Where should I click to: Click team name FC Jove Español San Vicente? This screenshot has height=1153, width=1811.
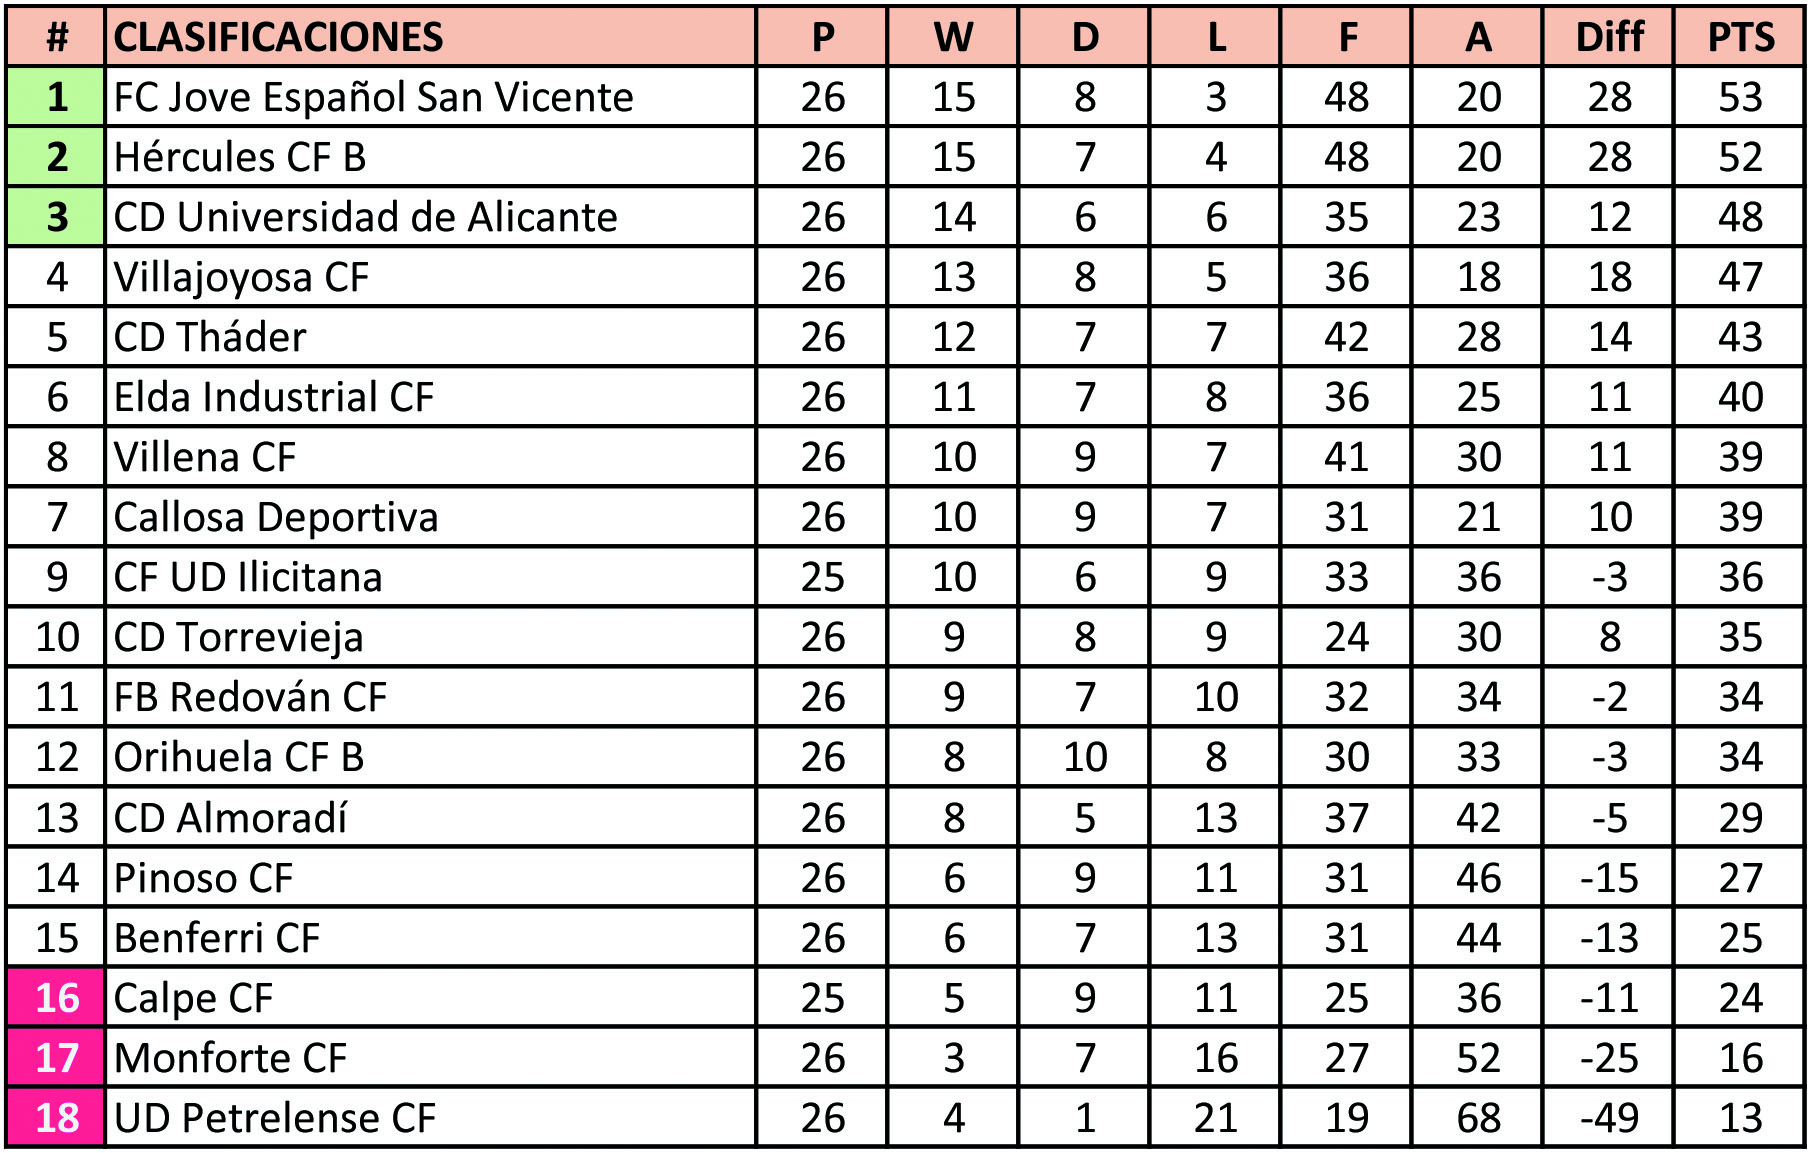coord(373,97)
